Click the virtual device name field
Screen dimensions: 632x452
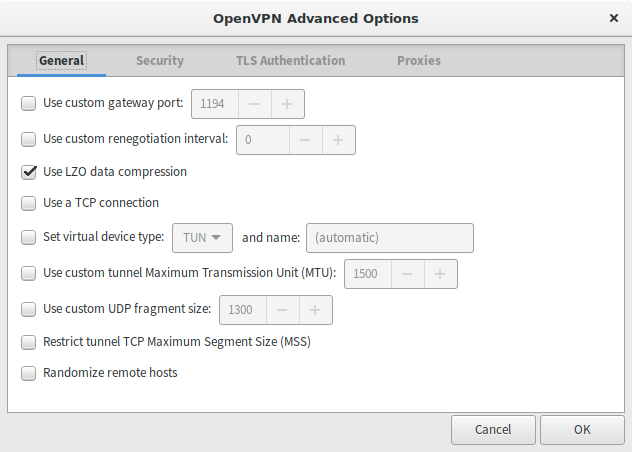tap(390, 238)
